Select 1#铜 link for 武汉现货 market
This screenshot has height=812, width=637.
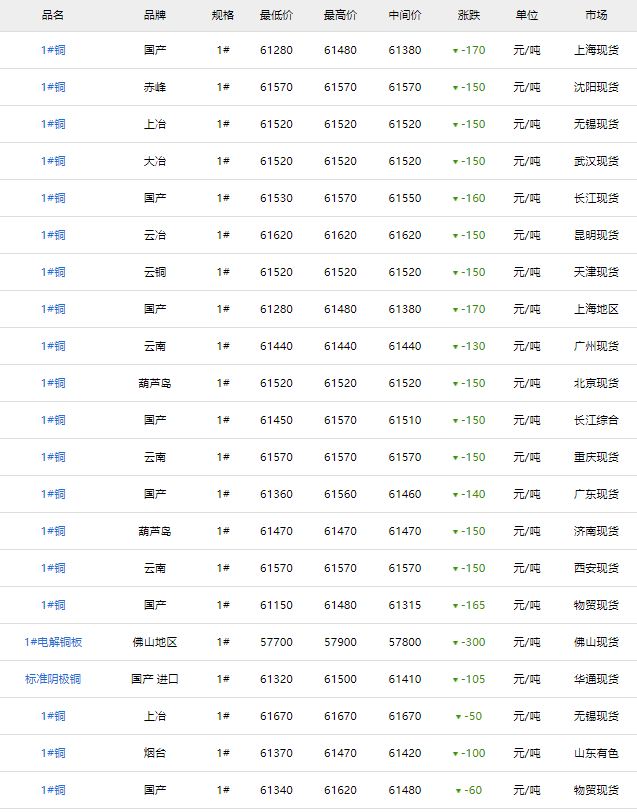(x=53, y=161)
